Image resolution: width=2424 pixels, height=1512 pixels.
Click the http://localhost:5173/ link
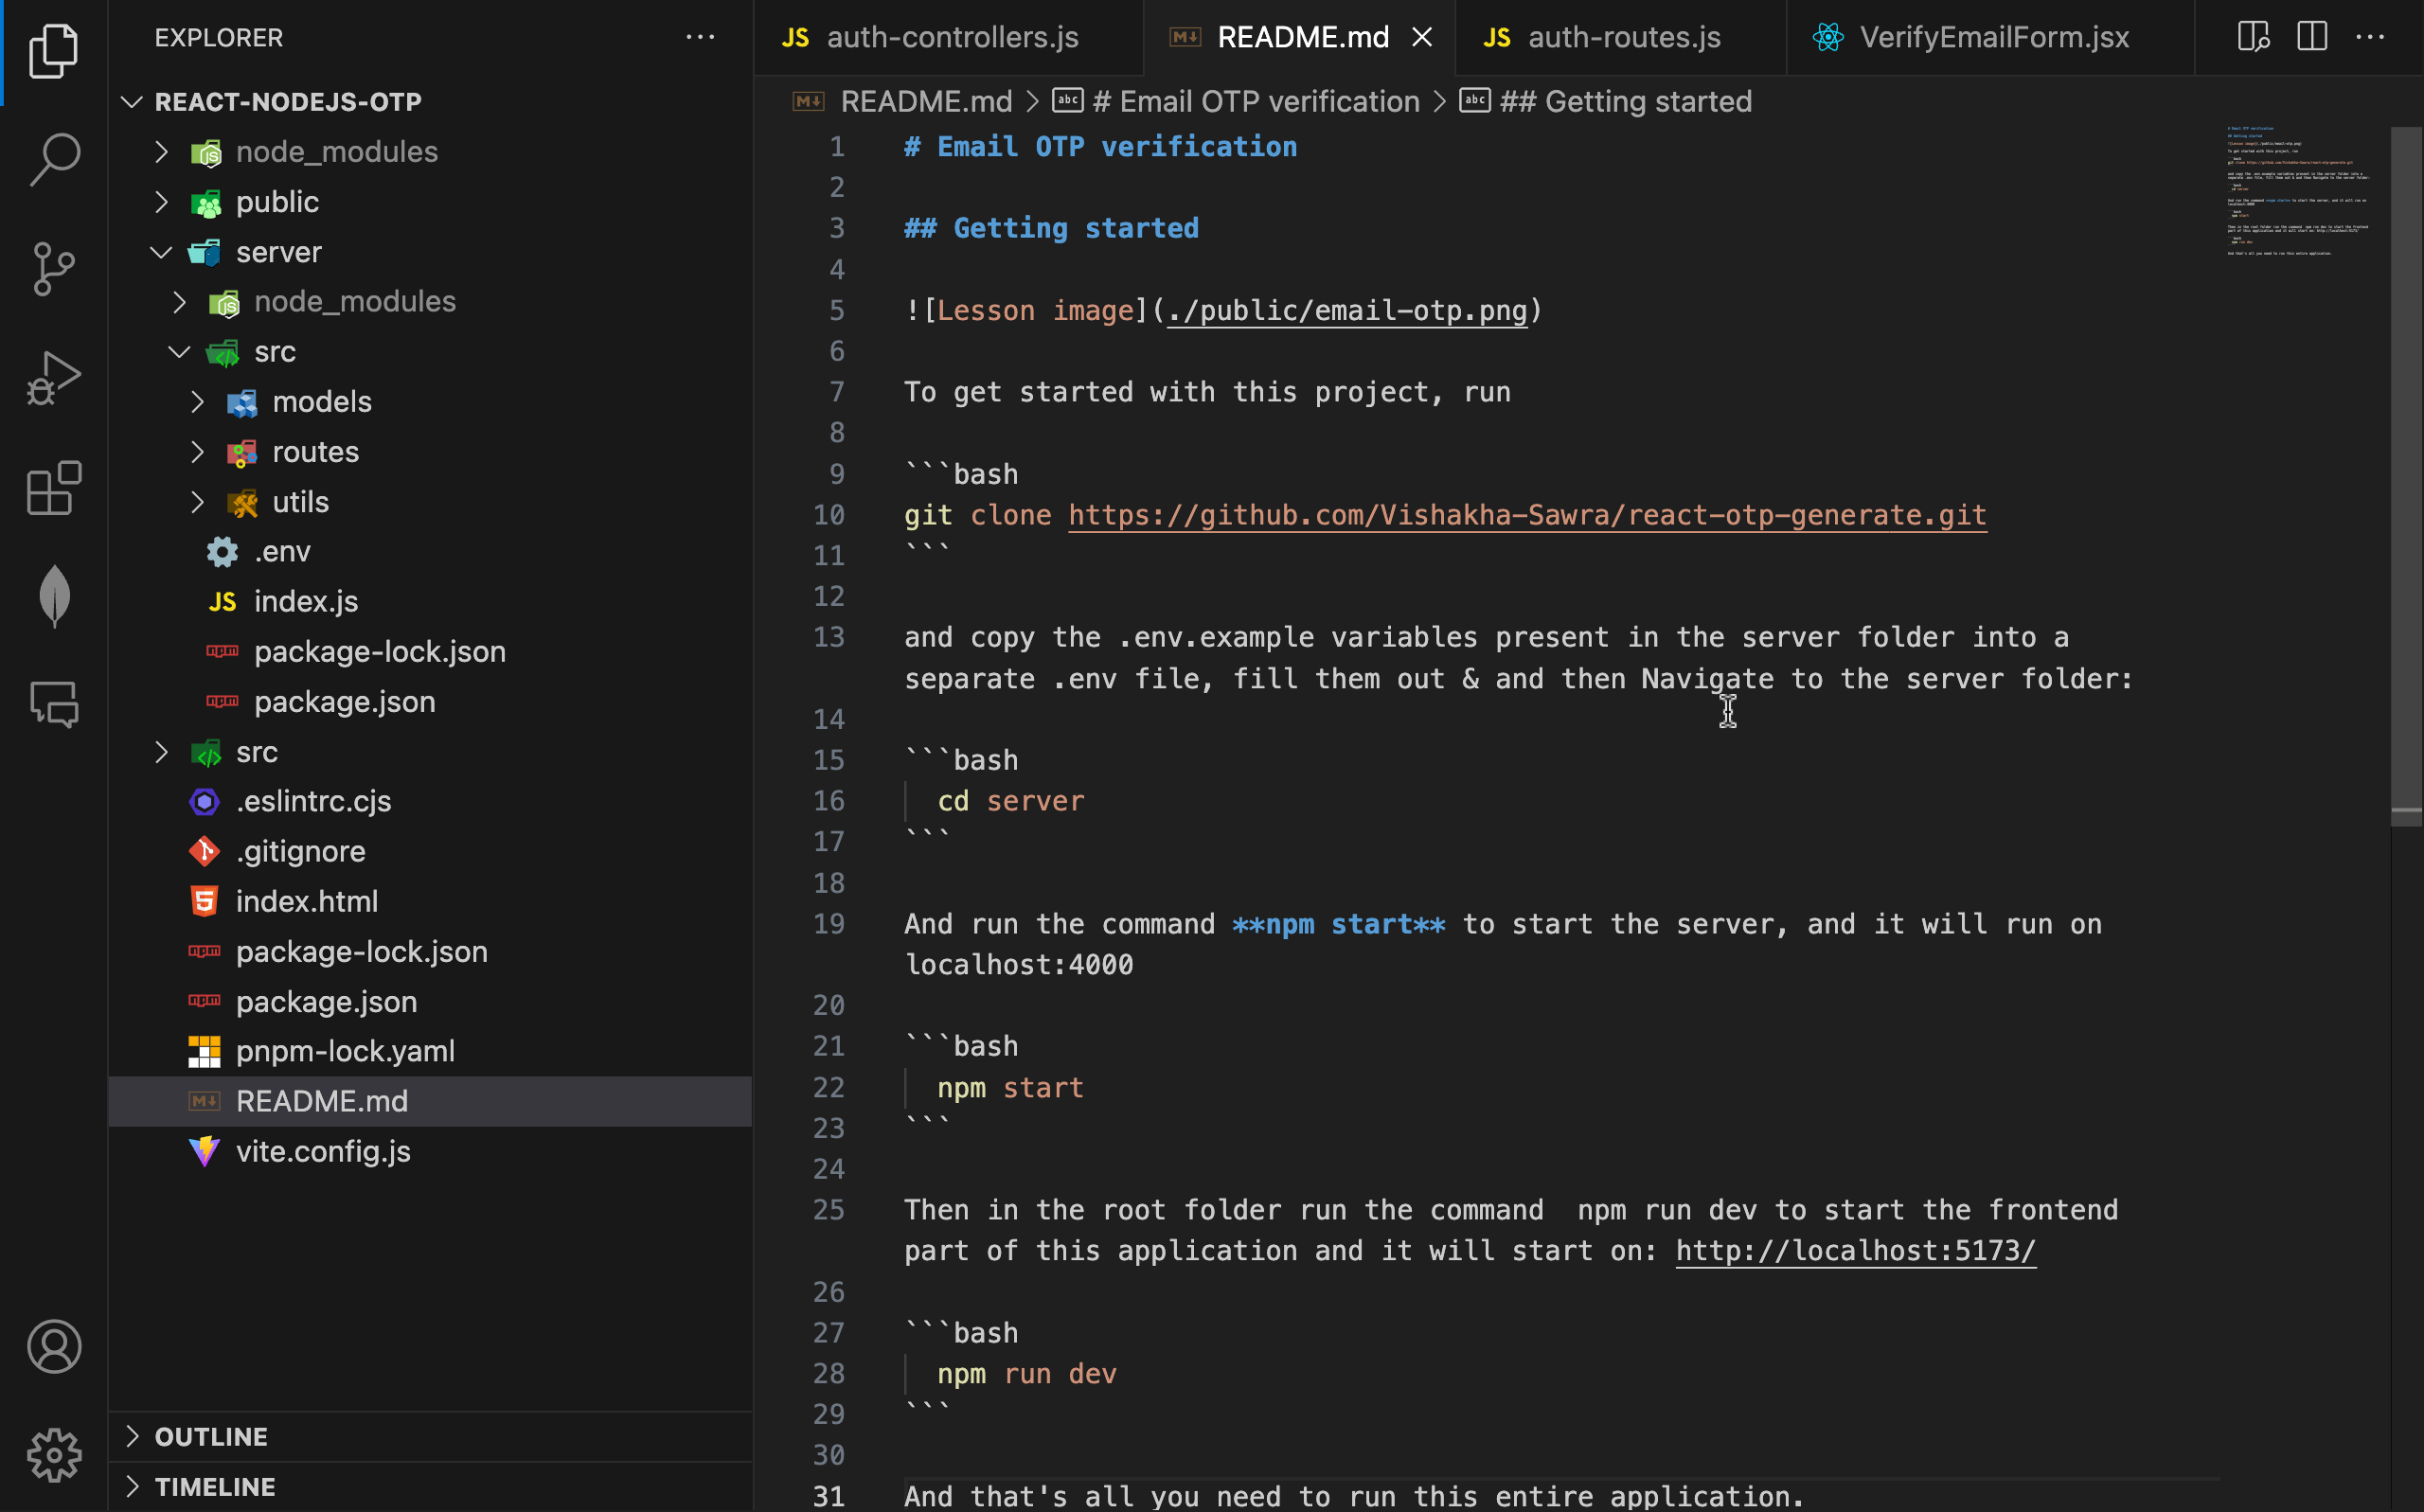[x=1855, y=1251]
